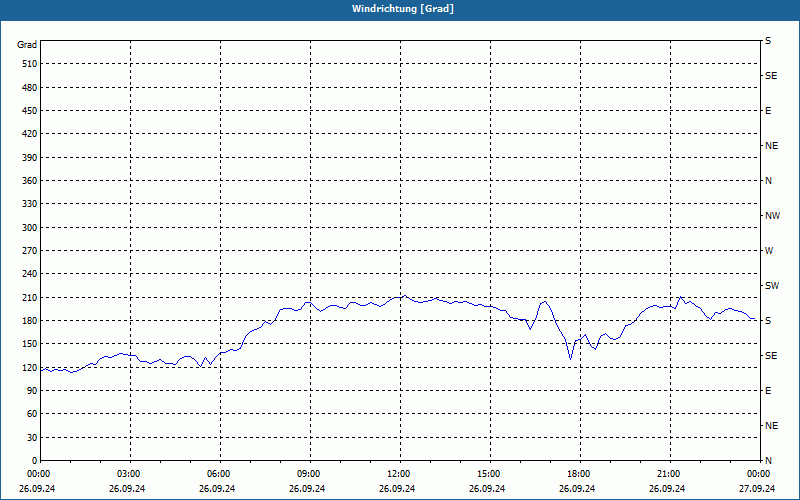The image size is (800, 500).
Task: Click the blue line's sharp dip near 18:00
Action: click(x=570, y=359)
